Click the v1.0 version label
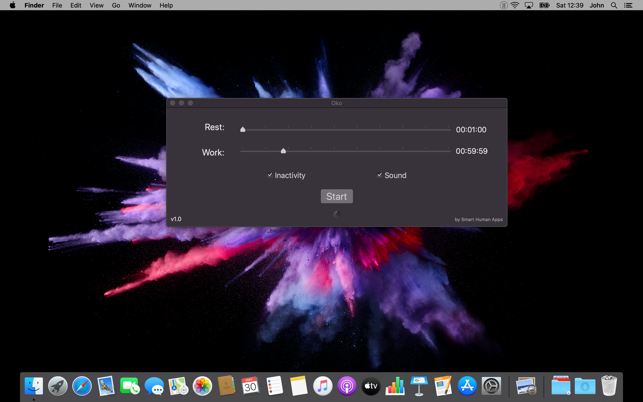Screen dimensions: 643x402 [176, 219]
